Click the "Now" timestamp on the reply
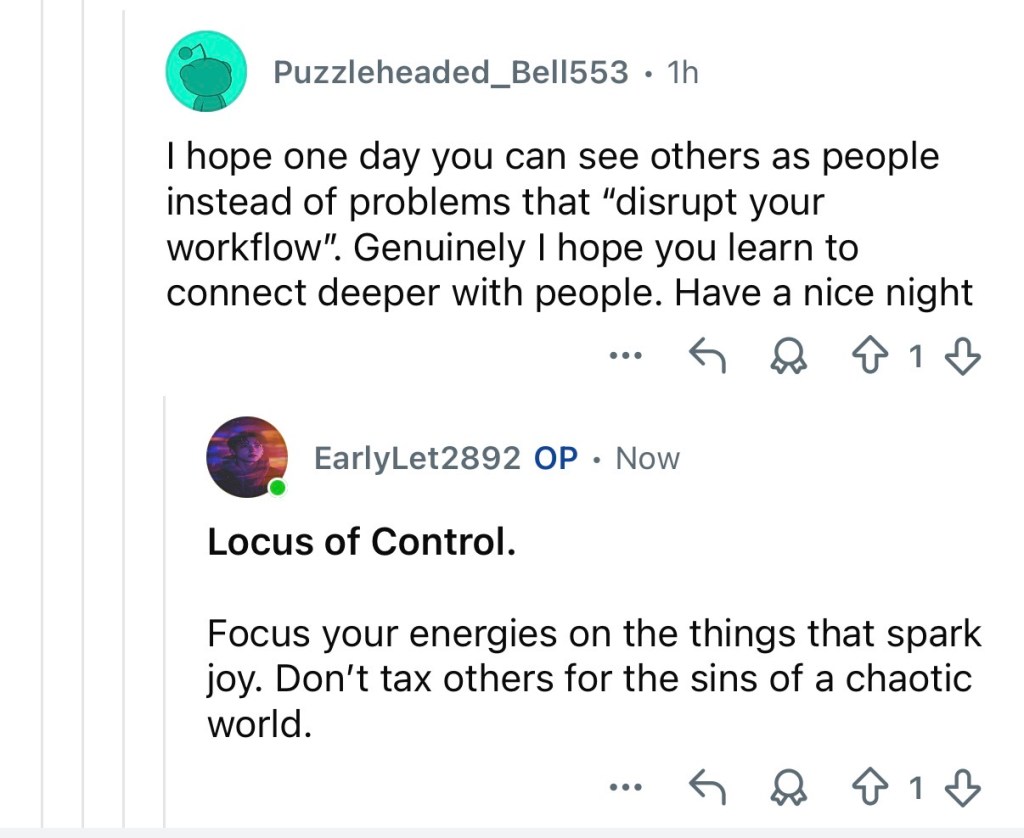The height and width of the screenshot is (838, 1024). click(x=647, y=459)
